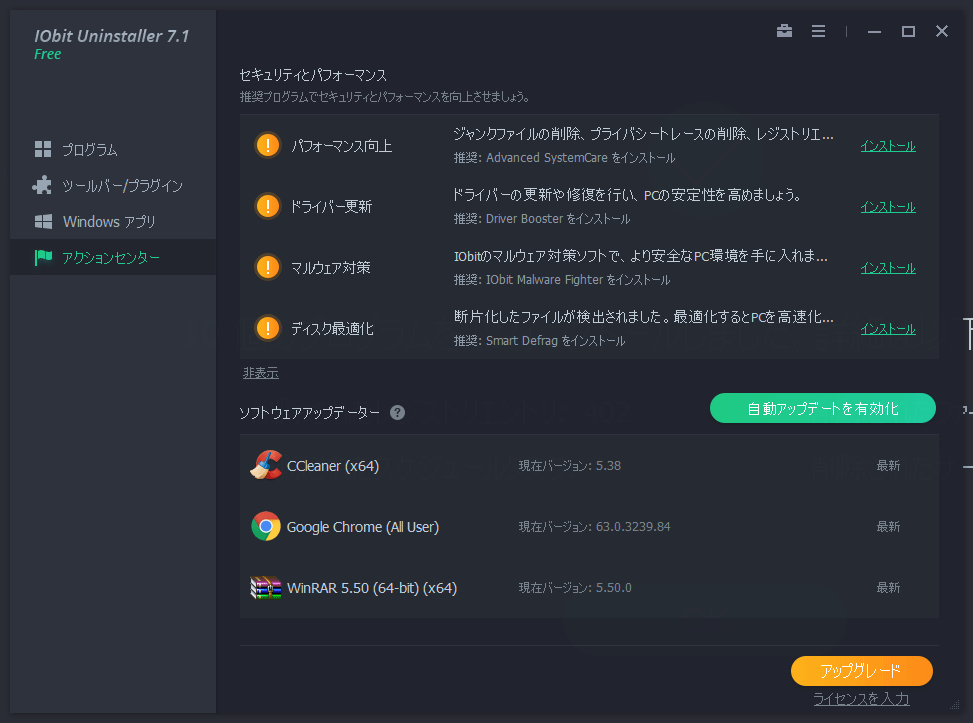
Task: Click the 推奨: Smart Defrag をインストール text
Action: [x=539, y=340]
